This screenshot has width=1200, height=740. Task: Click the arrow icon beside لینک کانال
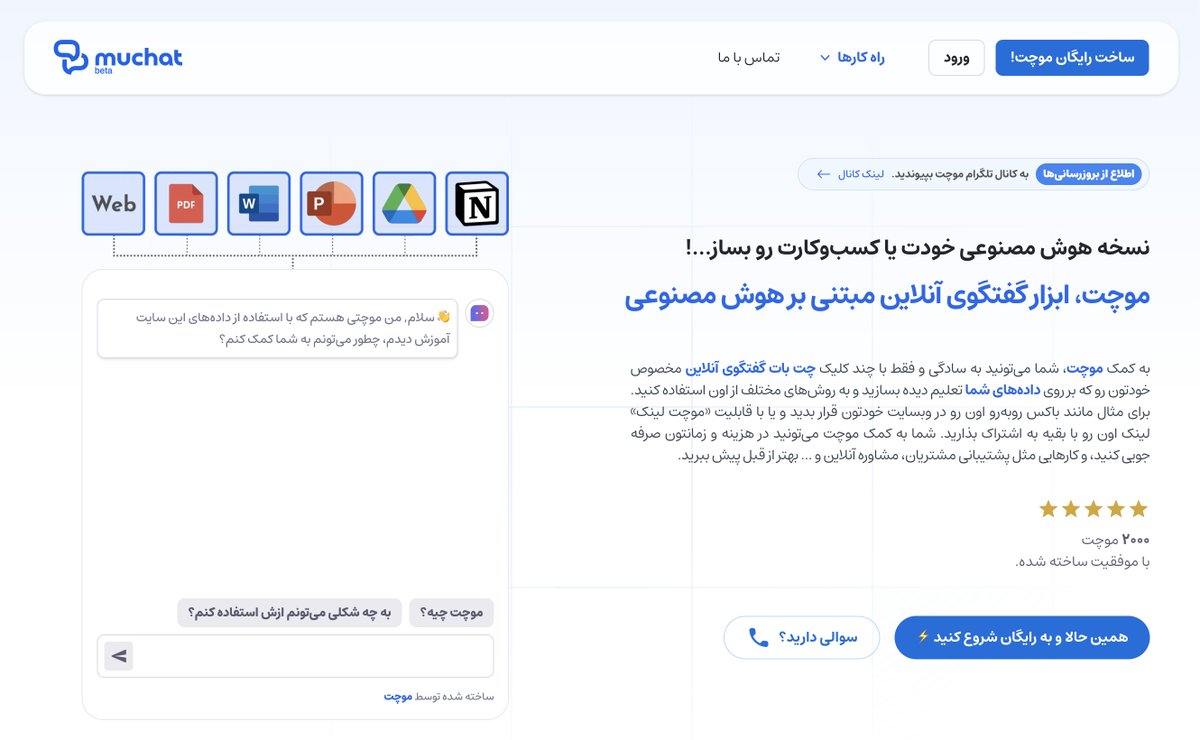[x=823, y=174]
